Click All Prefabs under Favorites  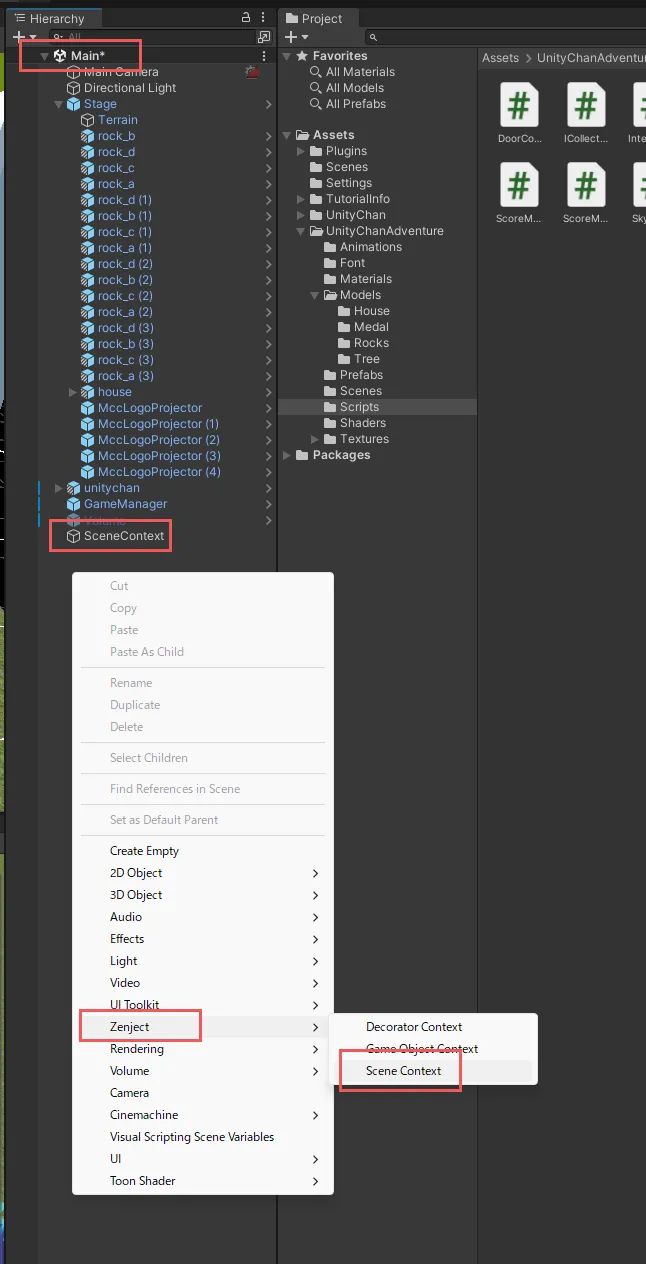pyautogui.click(x=355, y=104)
